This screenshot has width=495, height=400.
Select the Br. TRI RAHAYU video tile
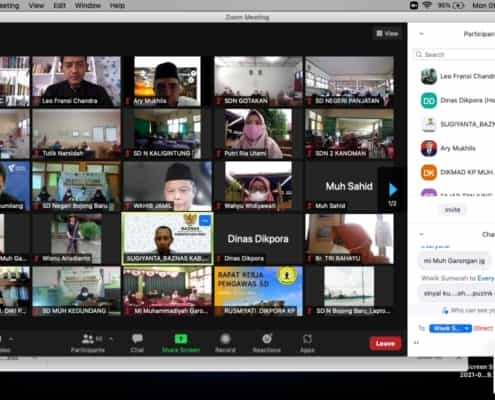click(x=349, y=239)
